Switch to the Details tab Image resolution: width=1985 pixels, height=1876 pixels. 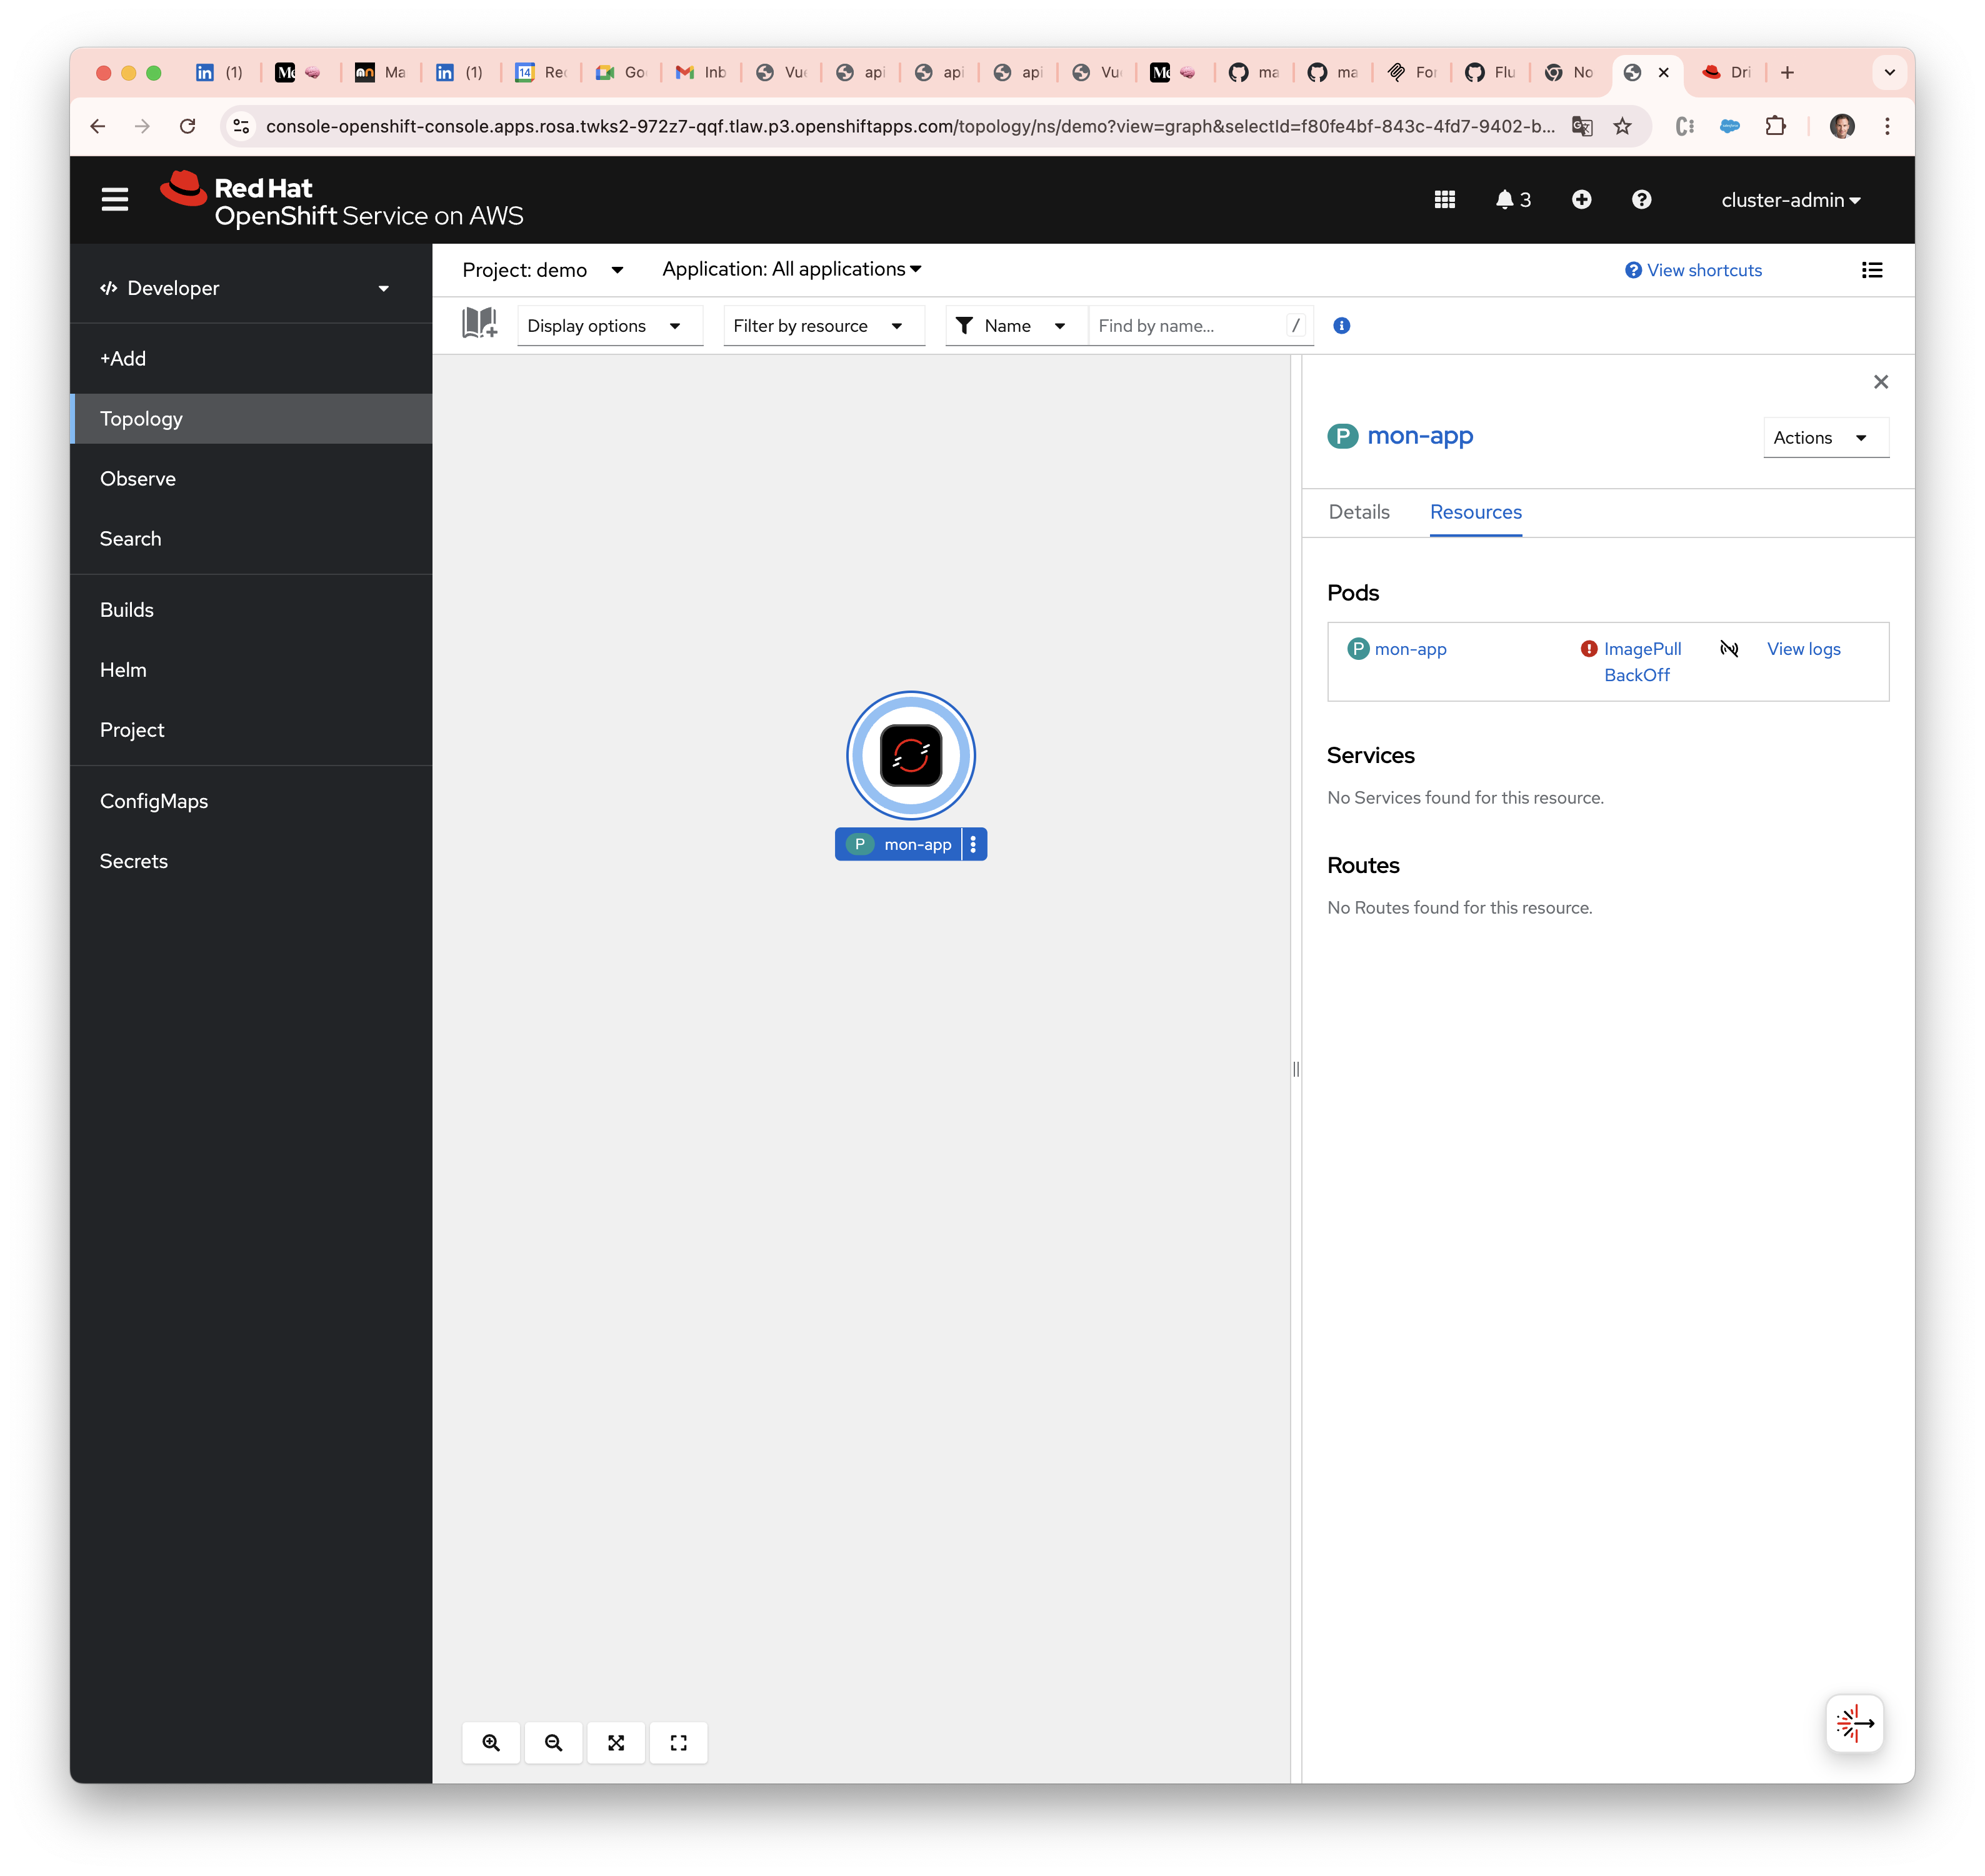(x=1358, y=512)
